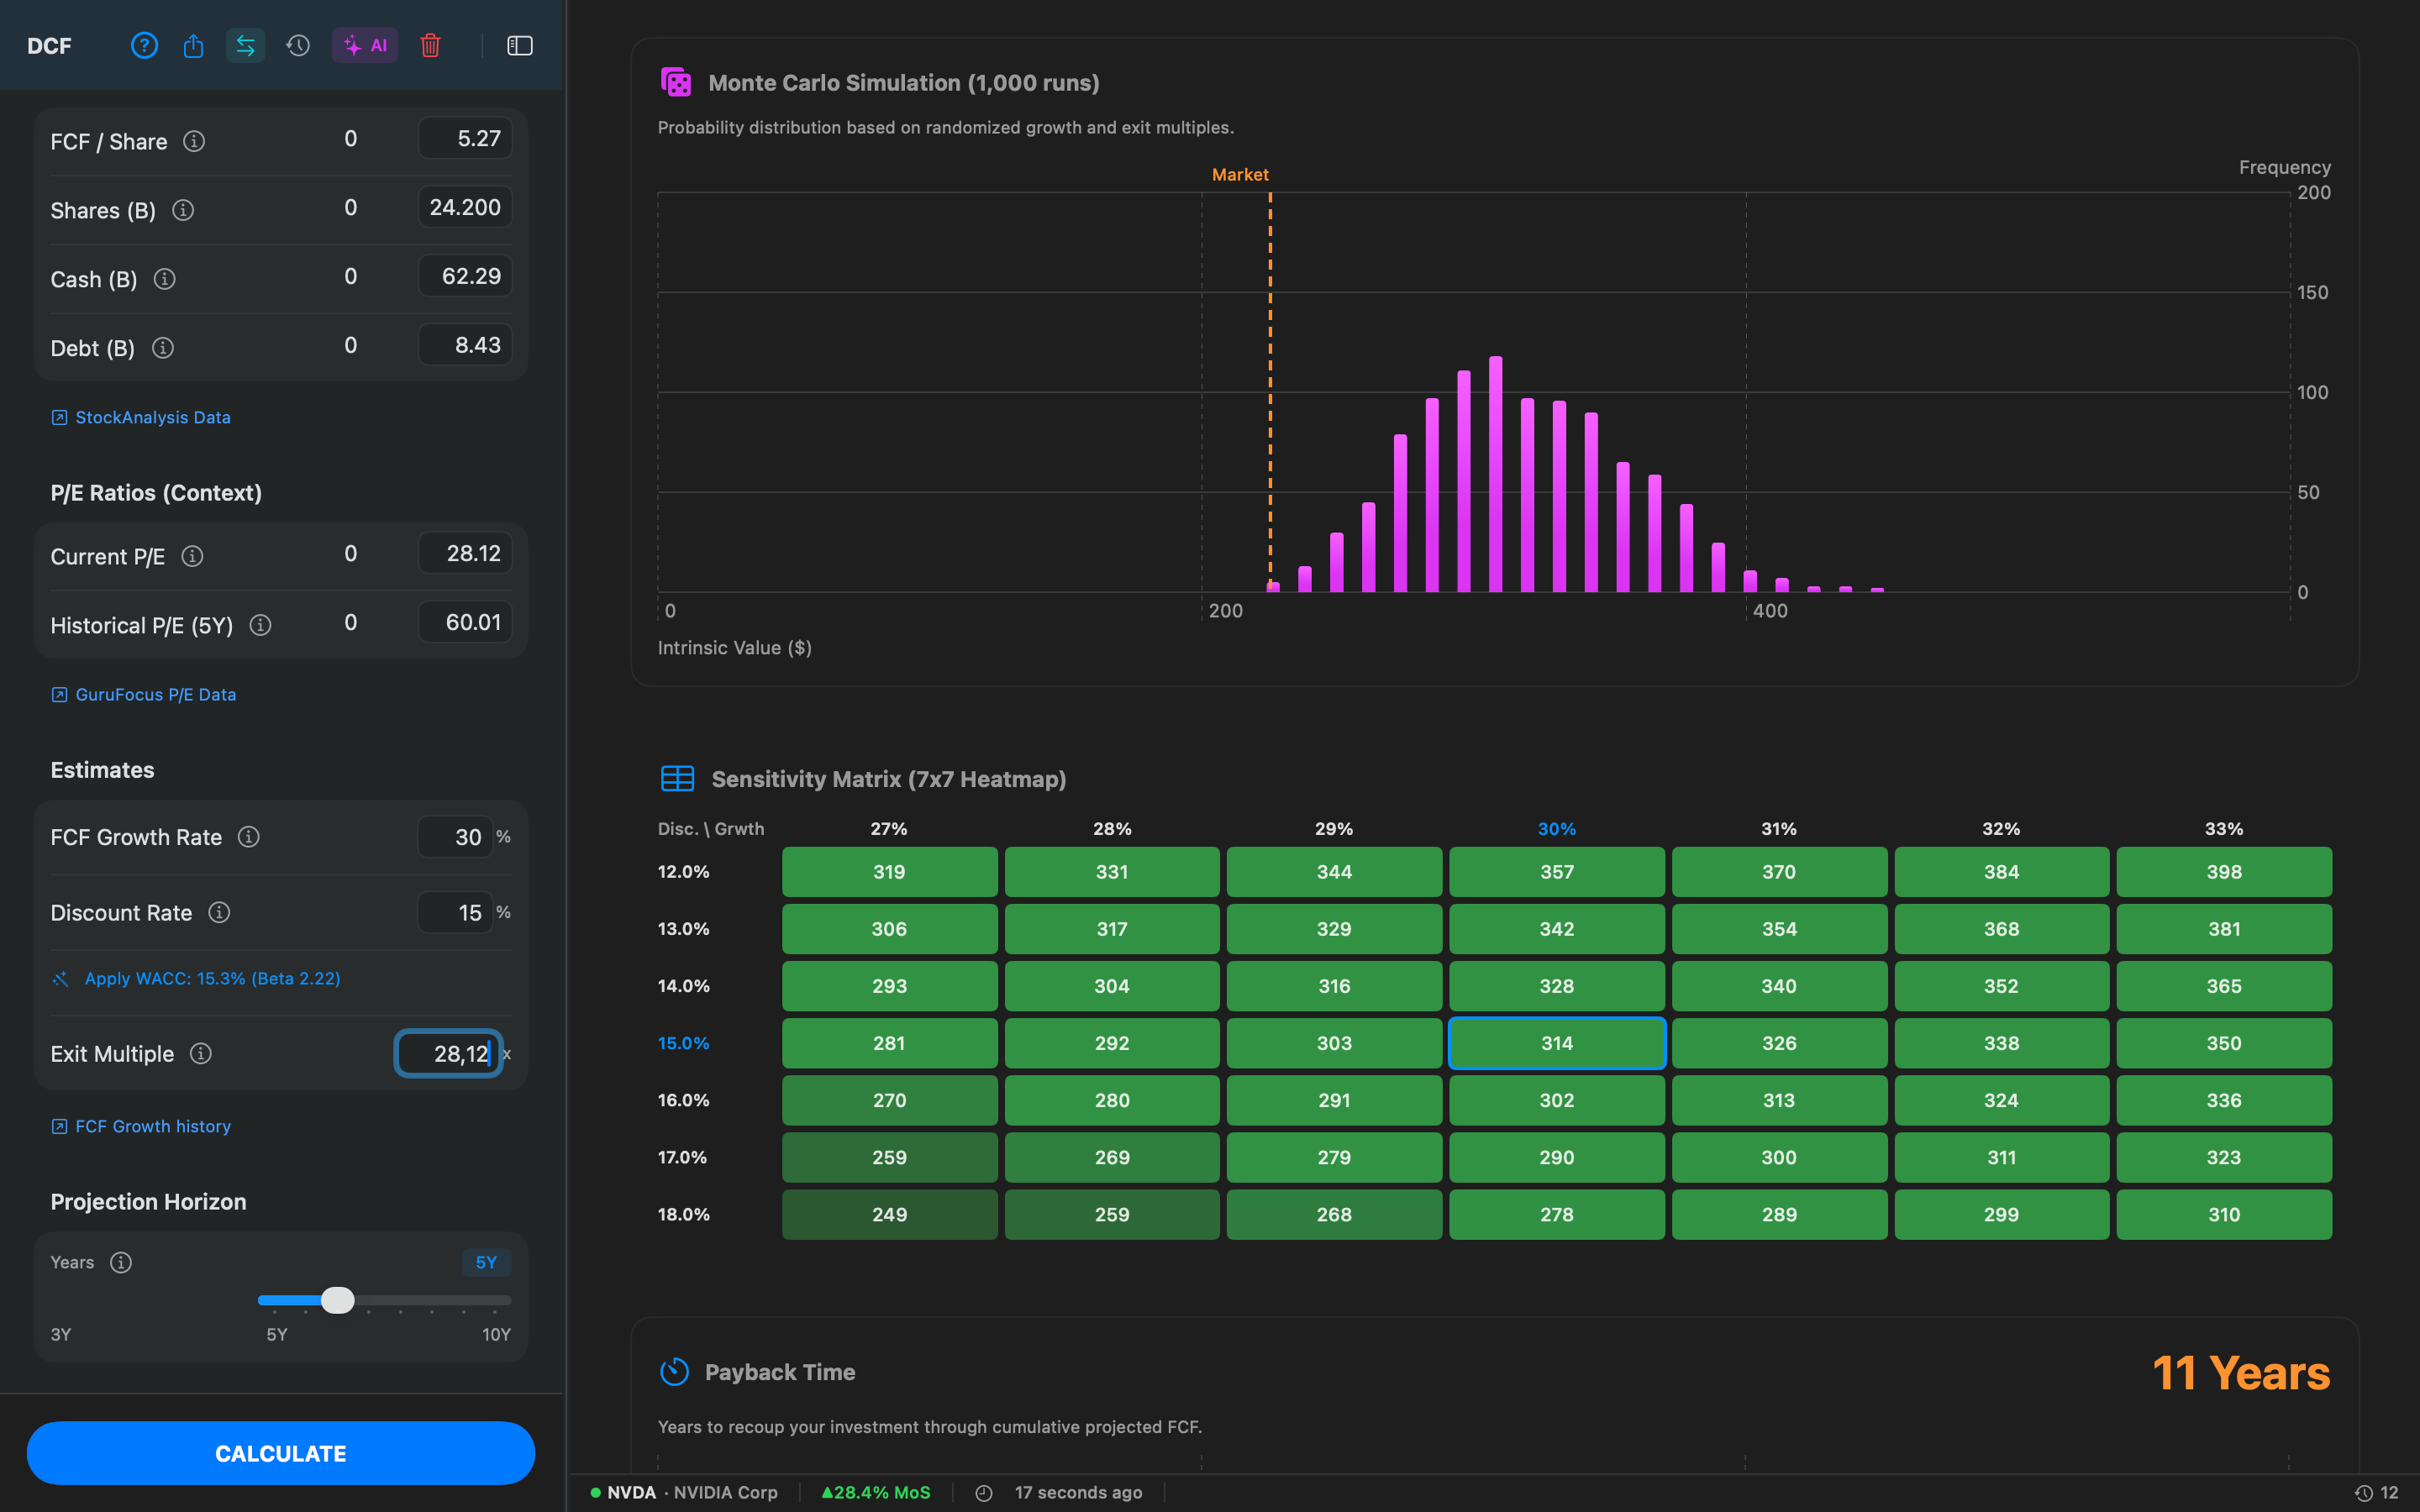Open FCF Growth history link
The width and height of the screenshot is (2420, 1512).
(x=141, y=1126)
